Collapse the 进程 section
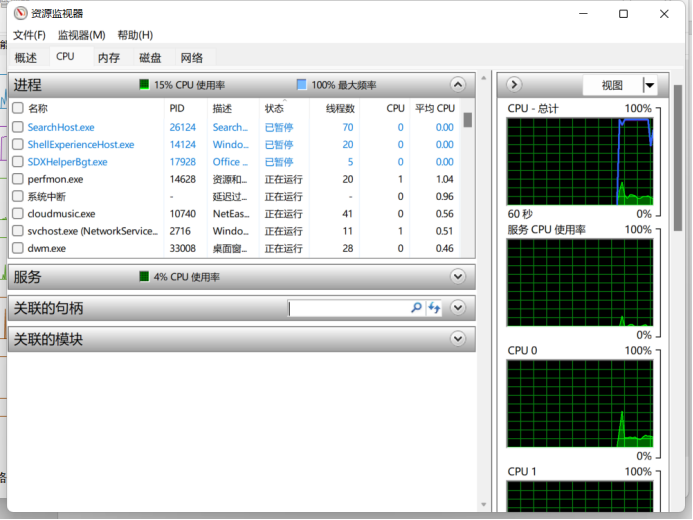This screenshot has width=693, height=520. click(458, 84)
